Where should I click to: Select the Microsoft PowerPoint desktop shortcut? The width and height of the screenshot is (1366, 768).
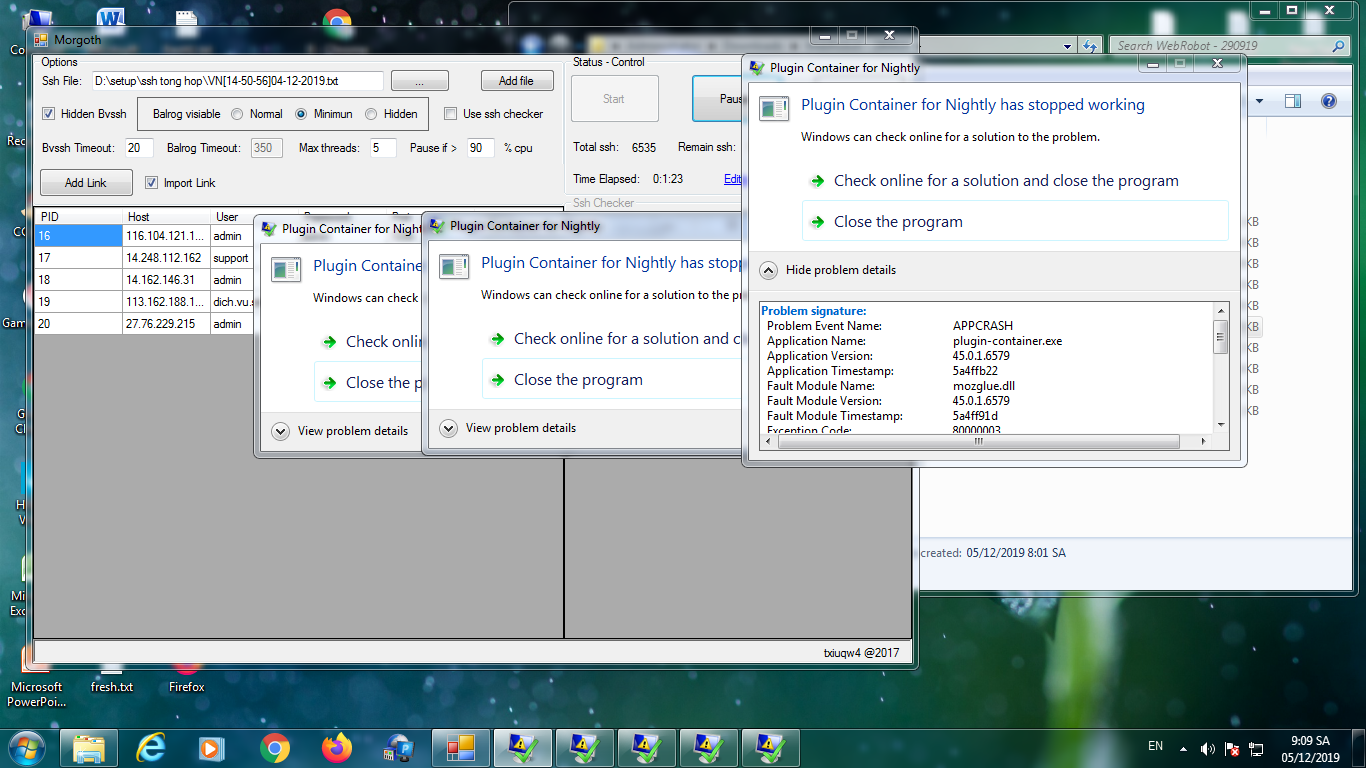coord(36,680)
